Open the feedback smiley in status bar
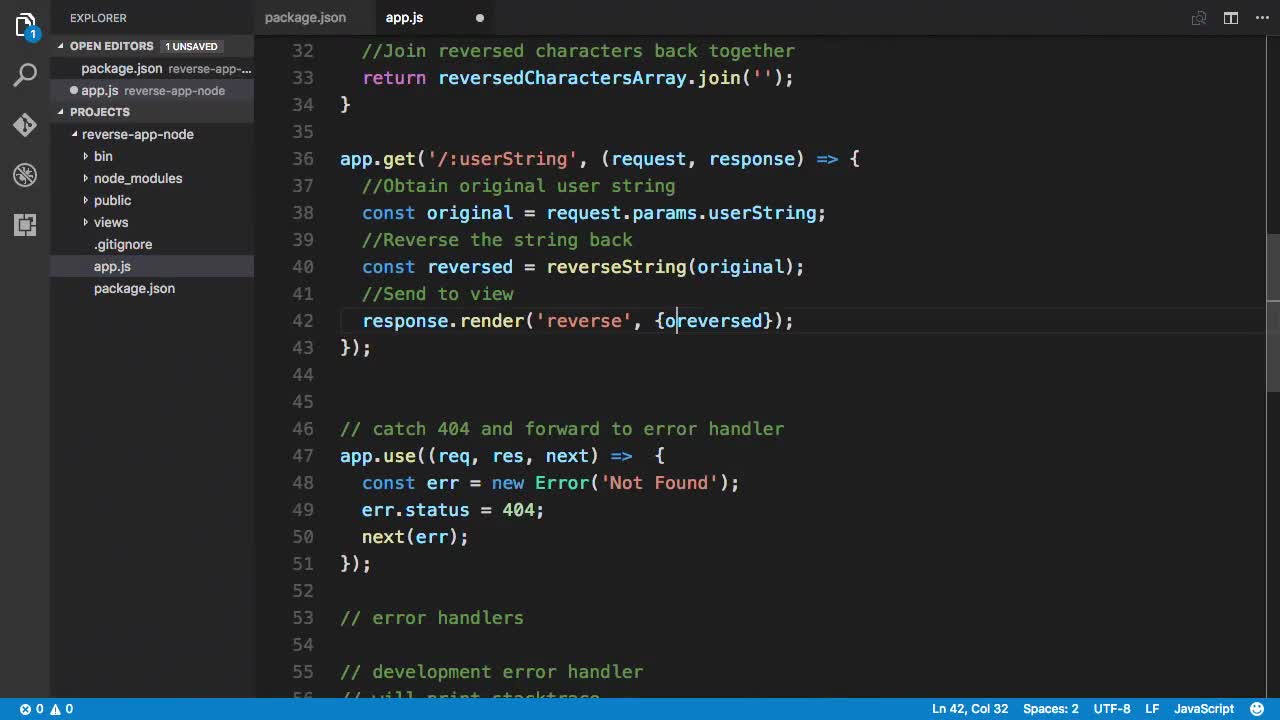Image resolution: width=1280 pixels, height=720 pixels. click(1257, 709)
